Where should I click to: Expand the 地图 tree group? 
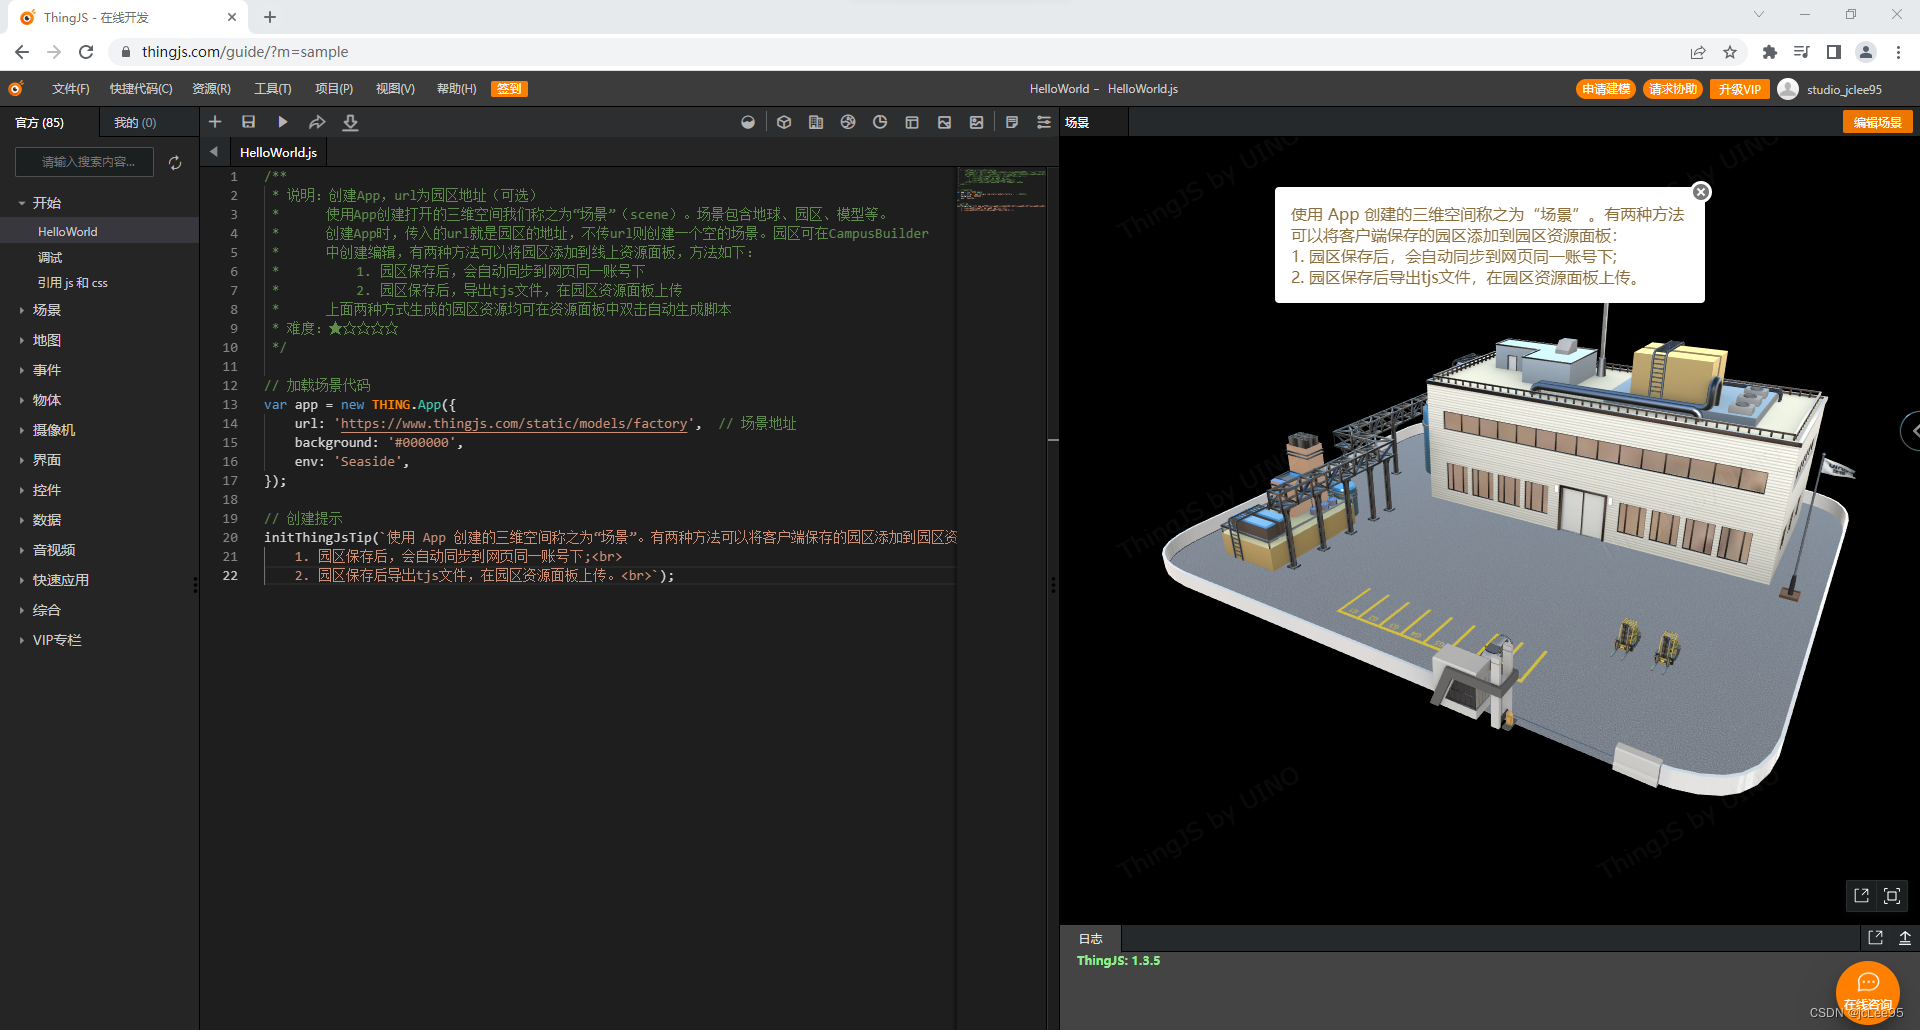click(21, 341)
